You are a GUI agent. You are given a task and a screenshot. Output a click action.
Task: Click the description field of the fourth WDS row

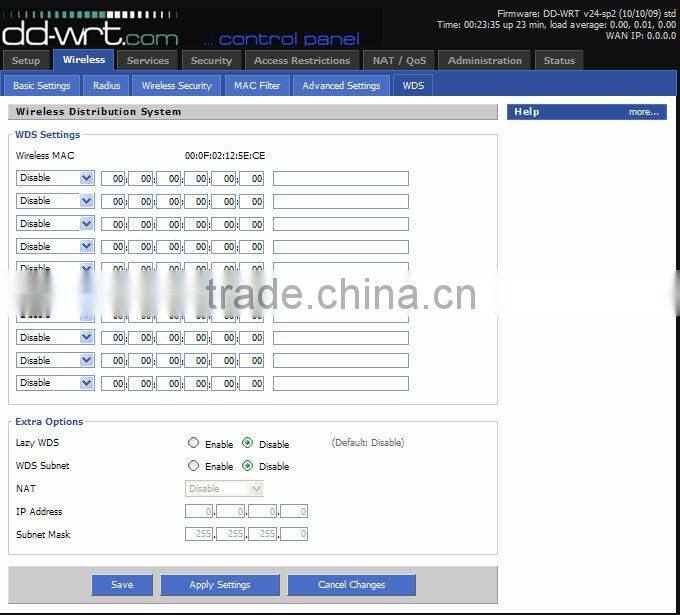(x=341, y=247)
